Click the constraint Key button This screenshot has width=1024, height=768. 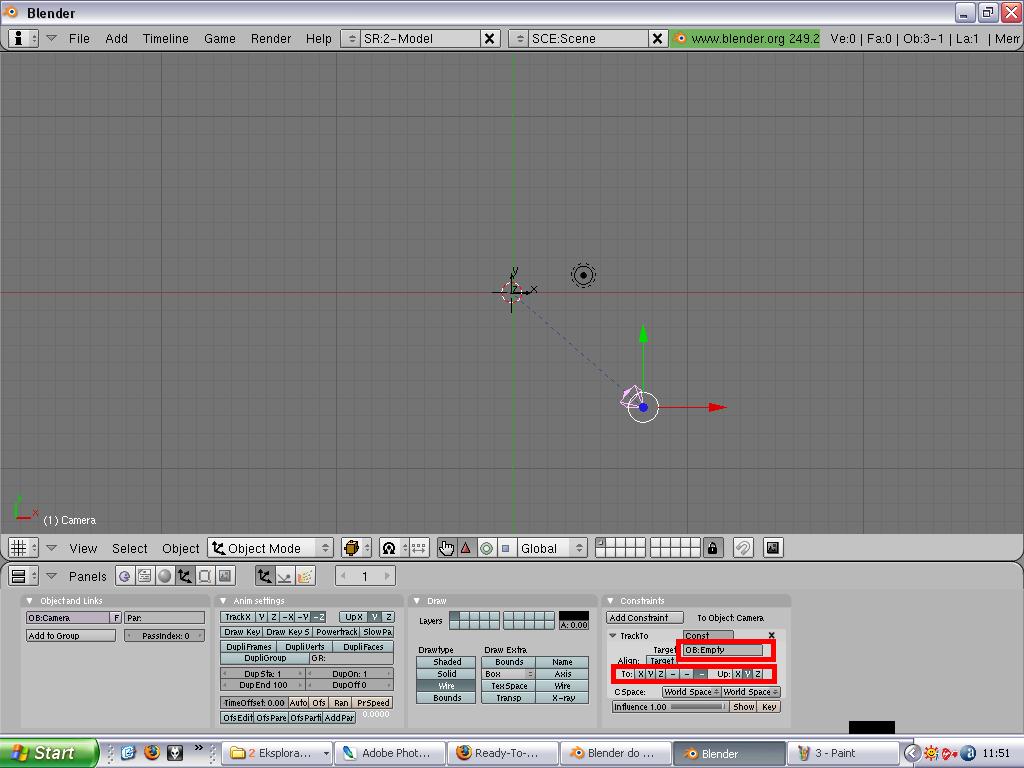click(x=769, y=707)
